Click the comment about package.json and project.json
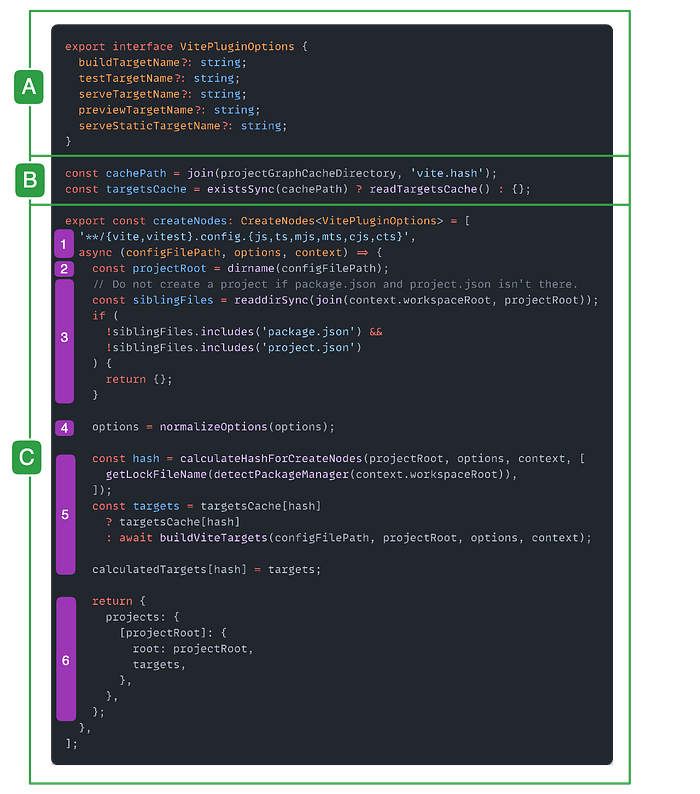Screen dimensions: 700x794 334,284
